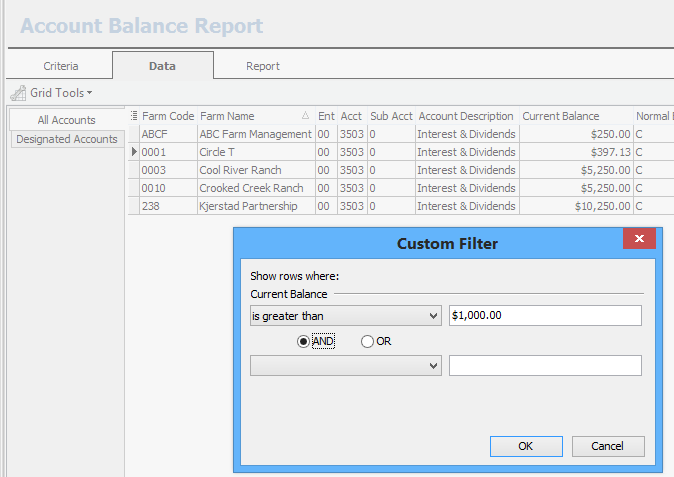674x477 pixels.
Task: Switch to the Criteria tab
Action: pos(61,66)
